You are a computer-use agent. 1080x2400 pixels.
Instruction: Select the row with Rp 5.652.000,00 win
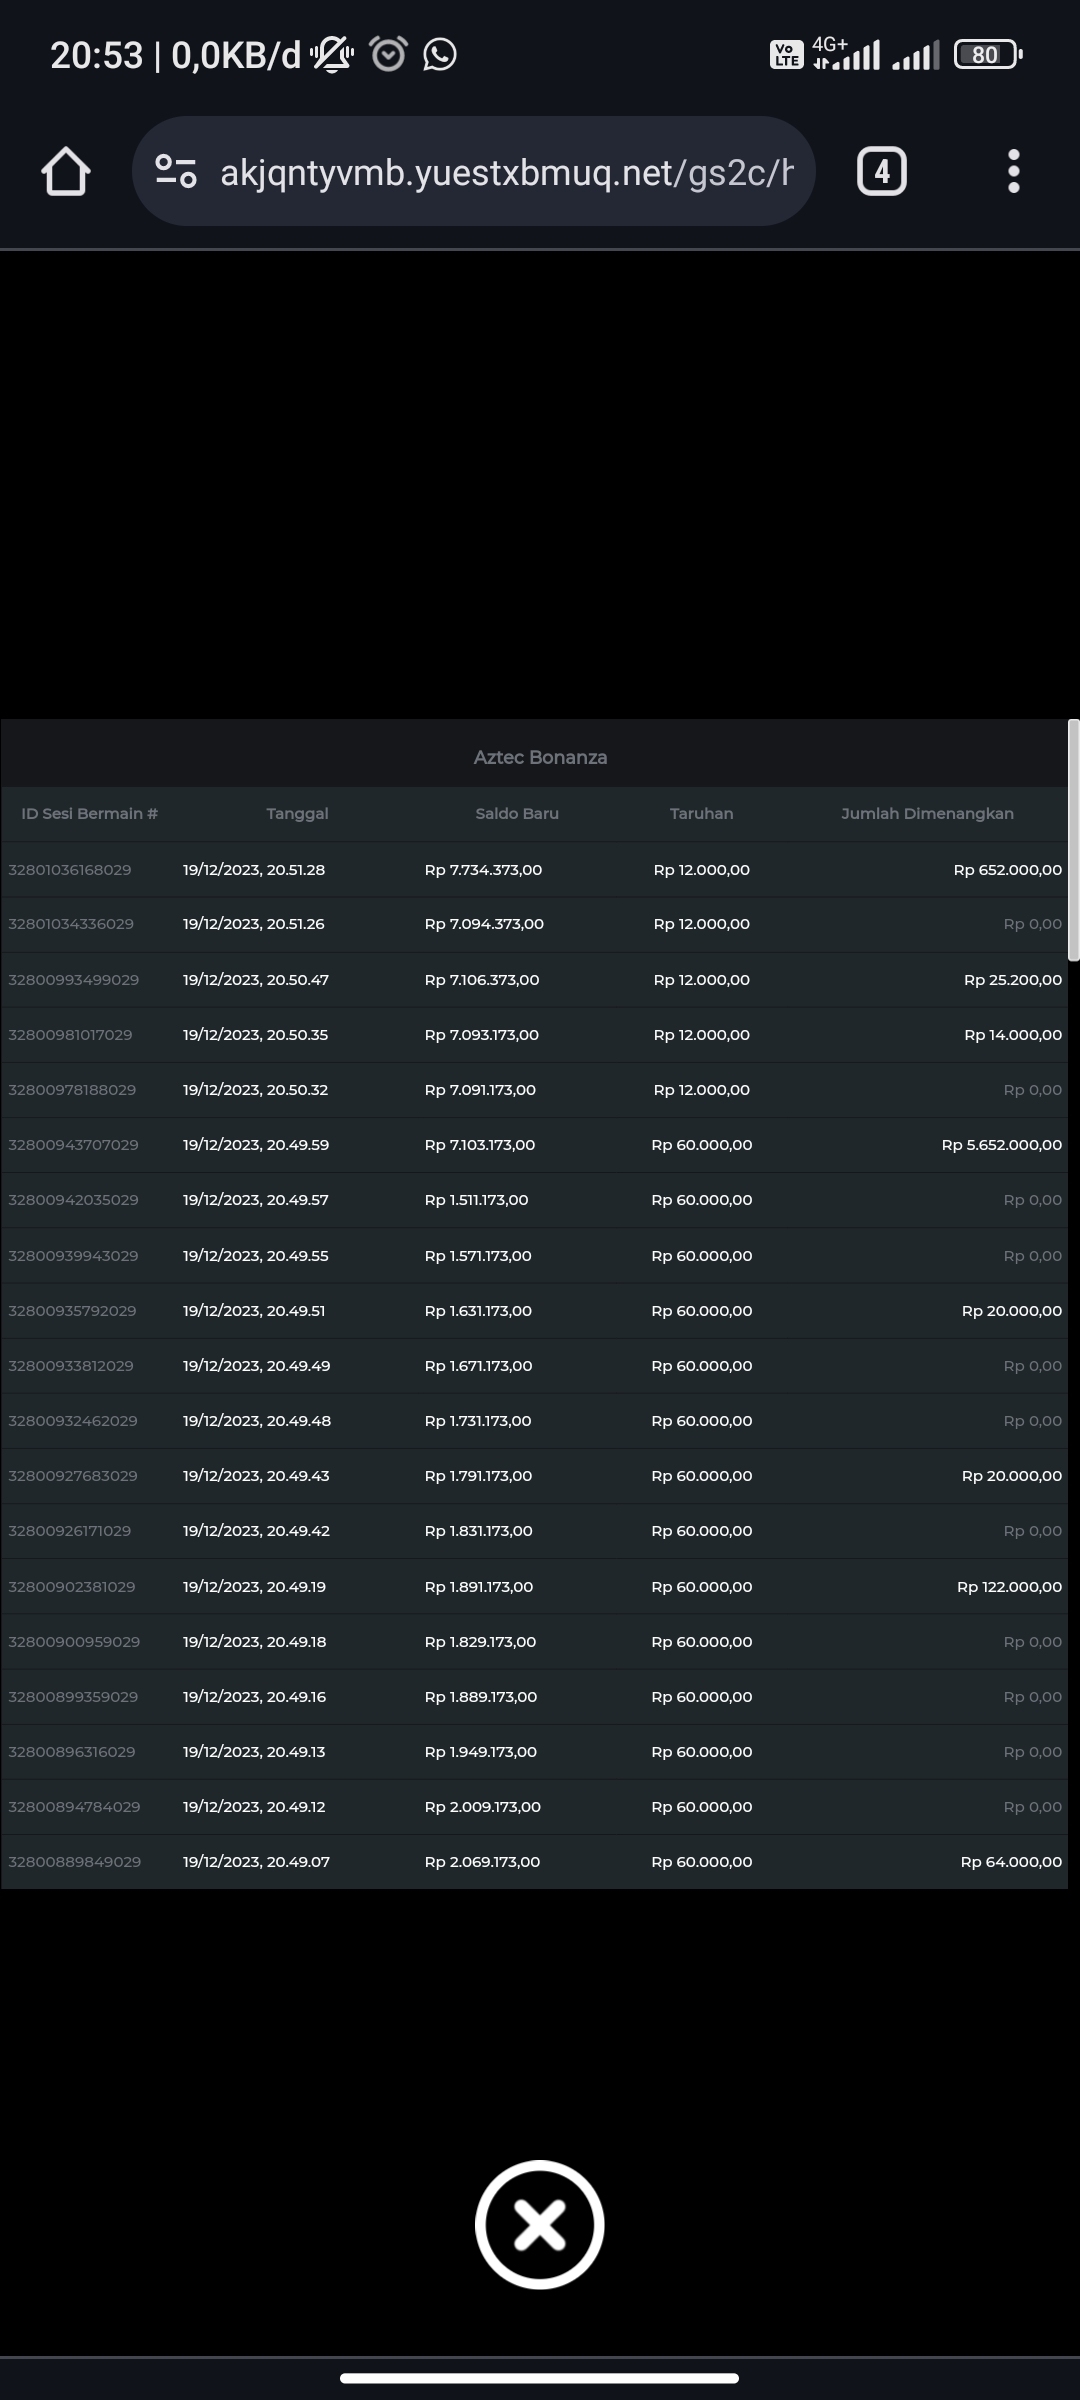point(1001,1145)
